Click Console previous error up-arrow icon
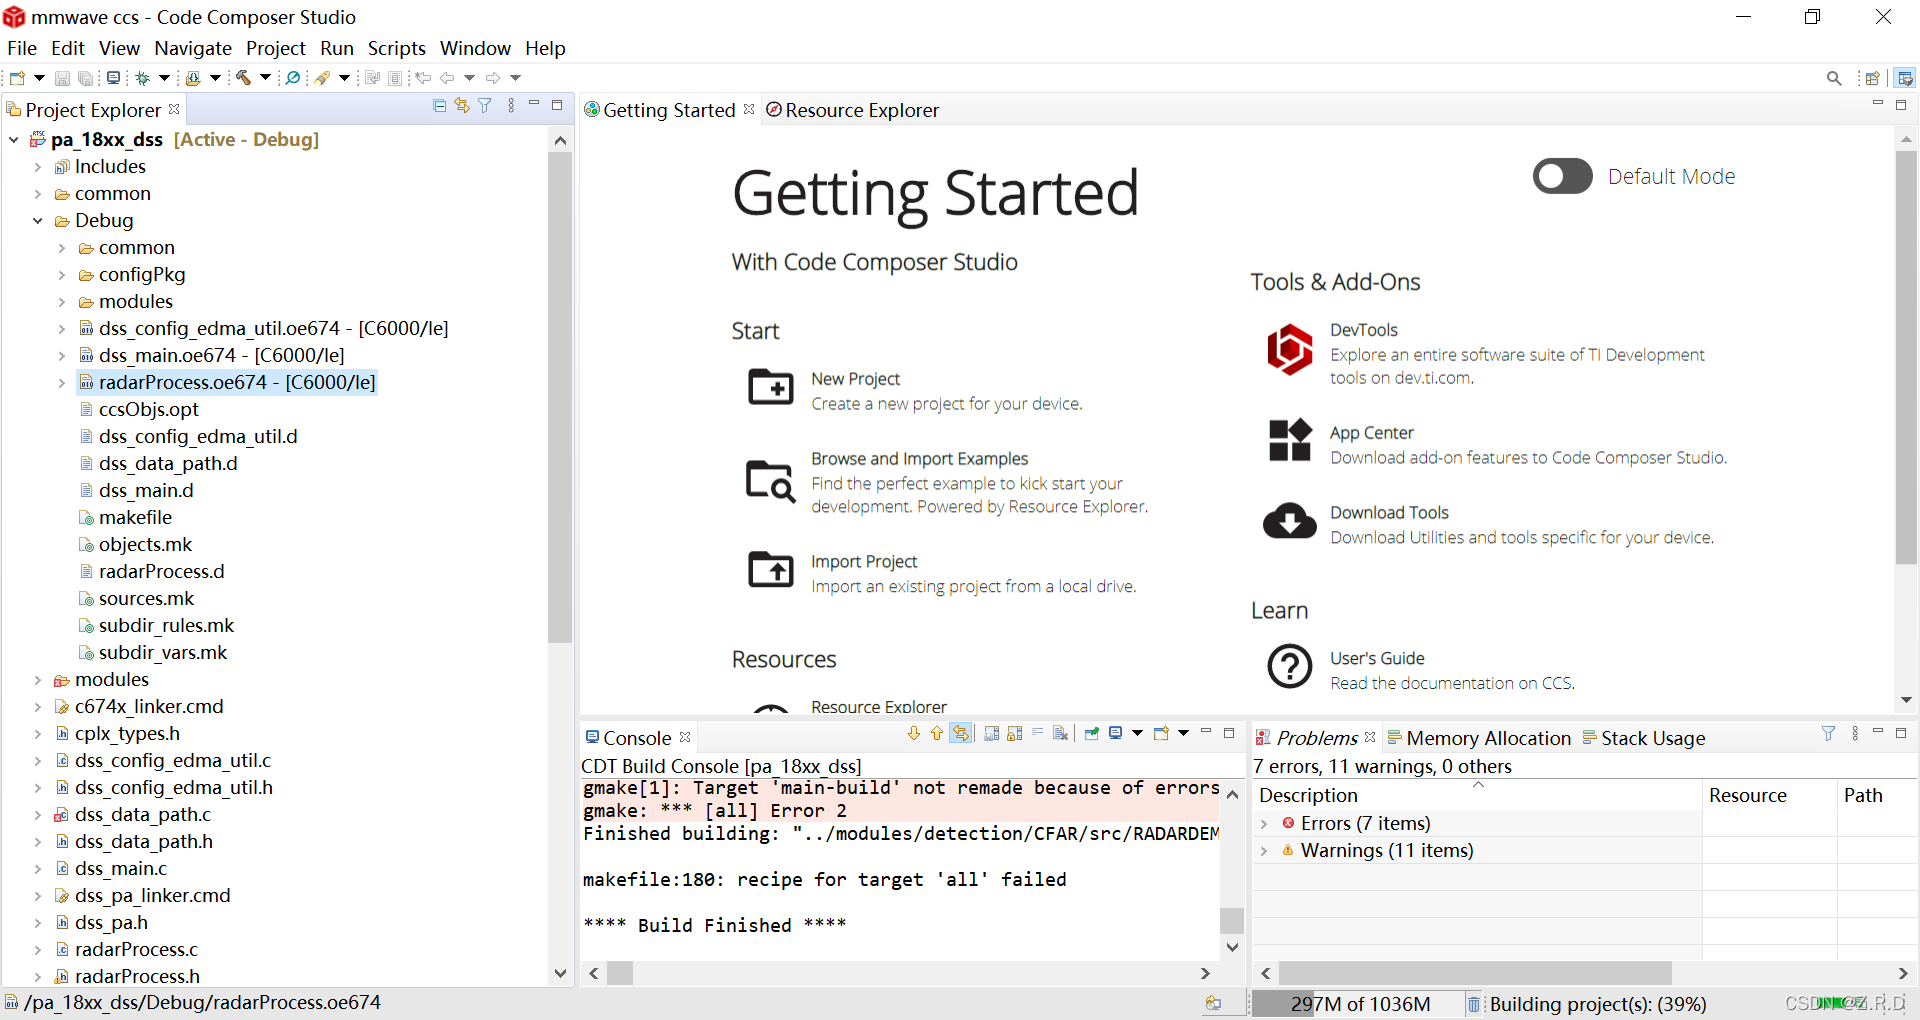The image size is (1920, 1020). click(937, 734)
